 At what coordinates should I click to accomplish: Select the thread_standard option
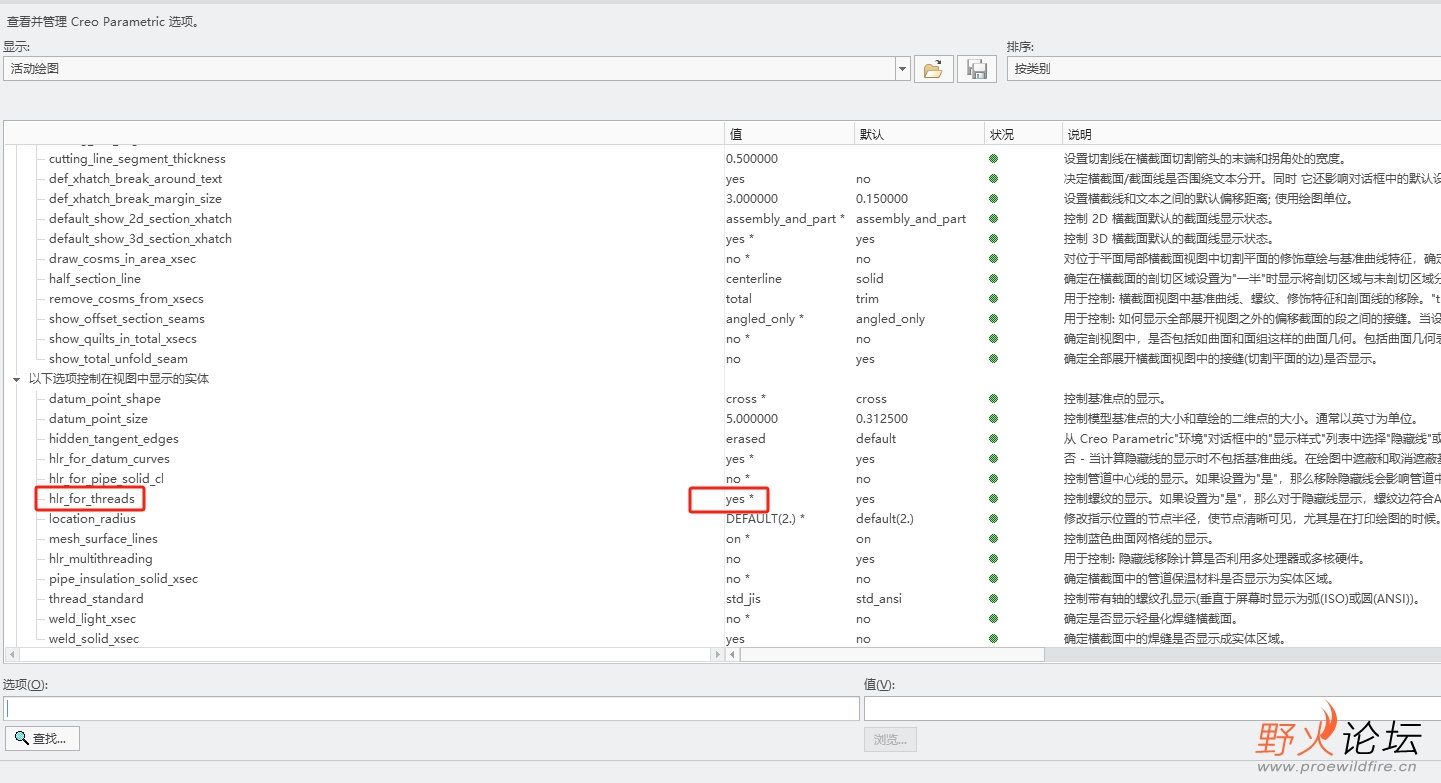click(96, 599)
